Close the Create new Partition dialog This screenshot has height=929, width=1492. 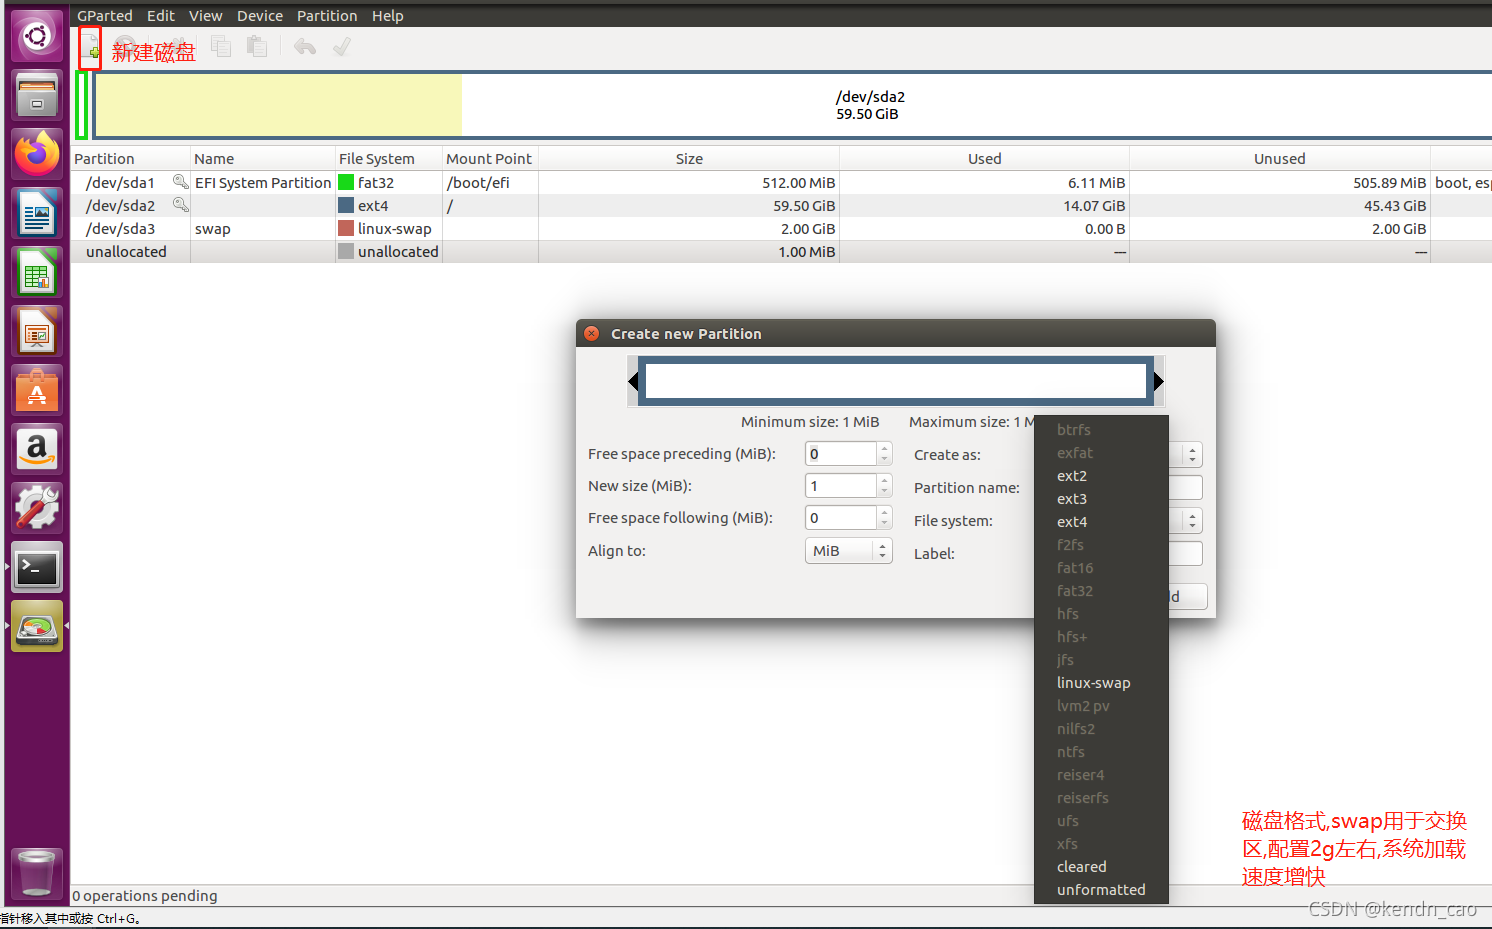pos(591,334)
